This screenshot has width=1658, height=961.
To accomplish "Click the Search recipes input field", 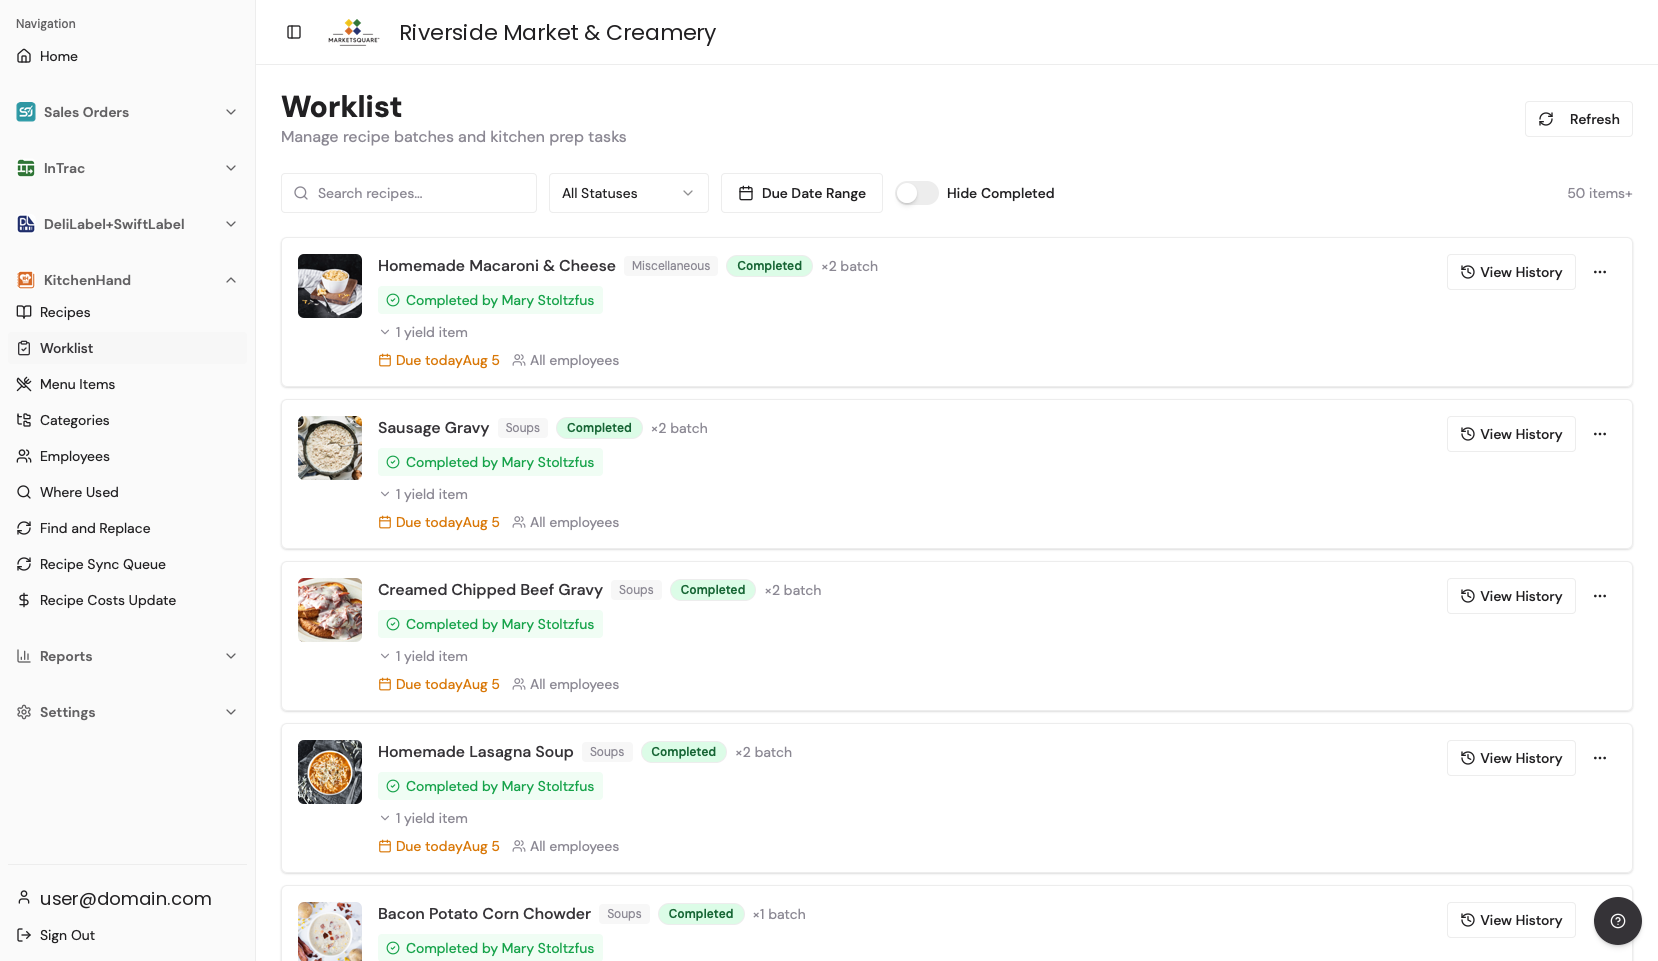I will coord(409,193).
